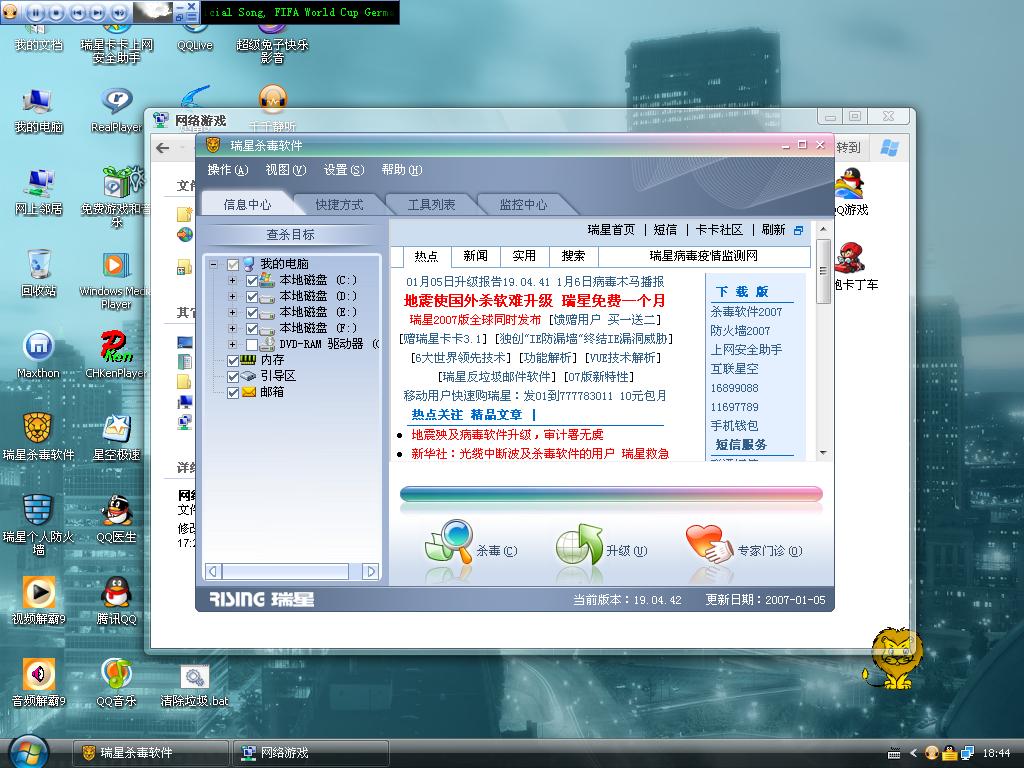Image resolution: width=1024 pixels, height=768 pixels.
Task: Show hidden tray icons arrow
Action: 914,753
